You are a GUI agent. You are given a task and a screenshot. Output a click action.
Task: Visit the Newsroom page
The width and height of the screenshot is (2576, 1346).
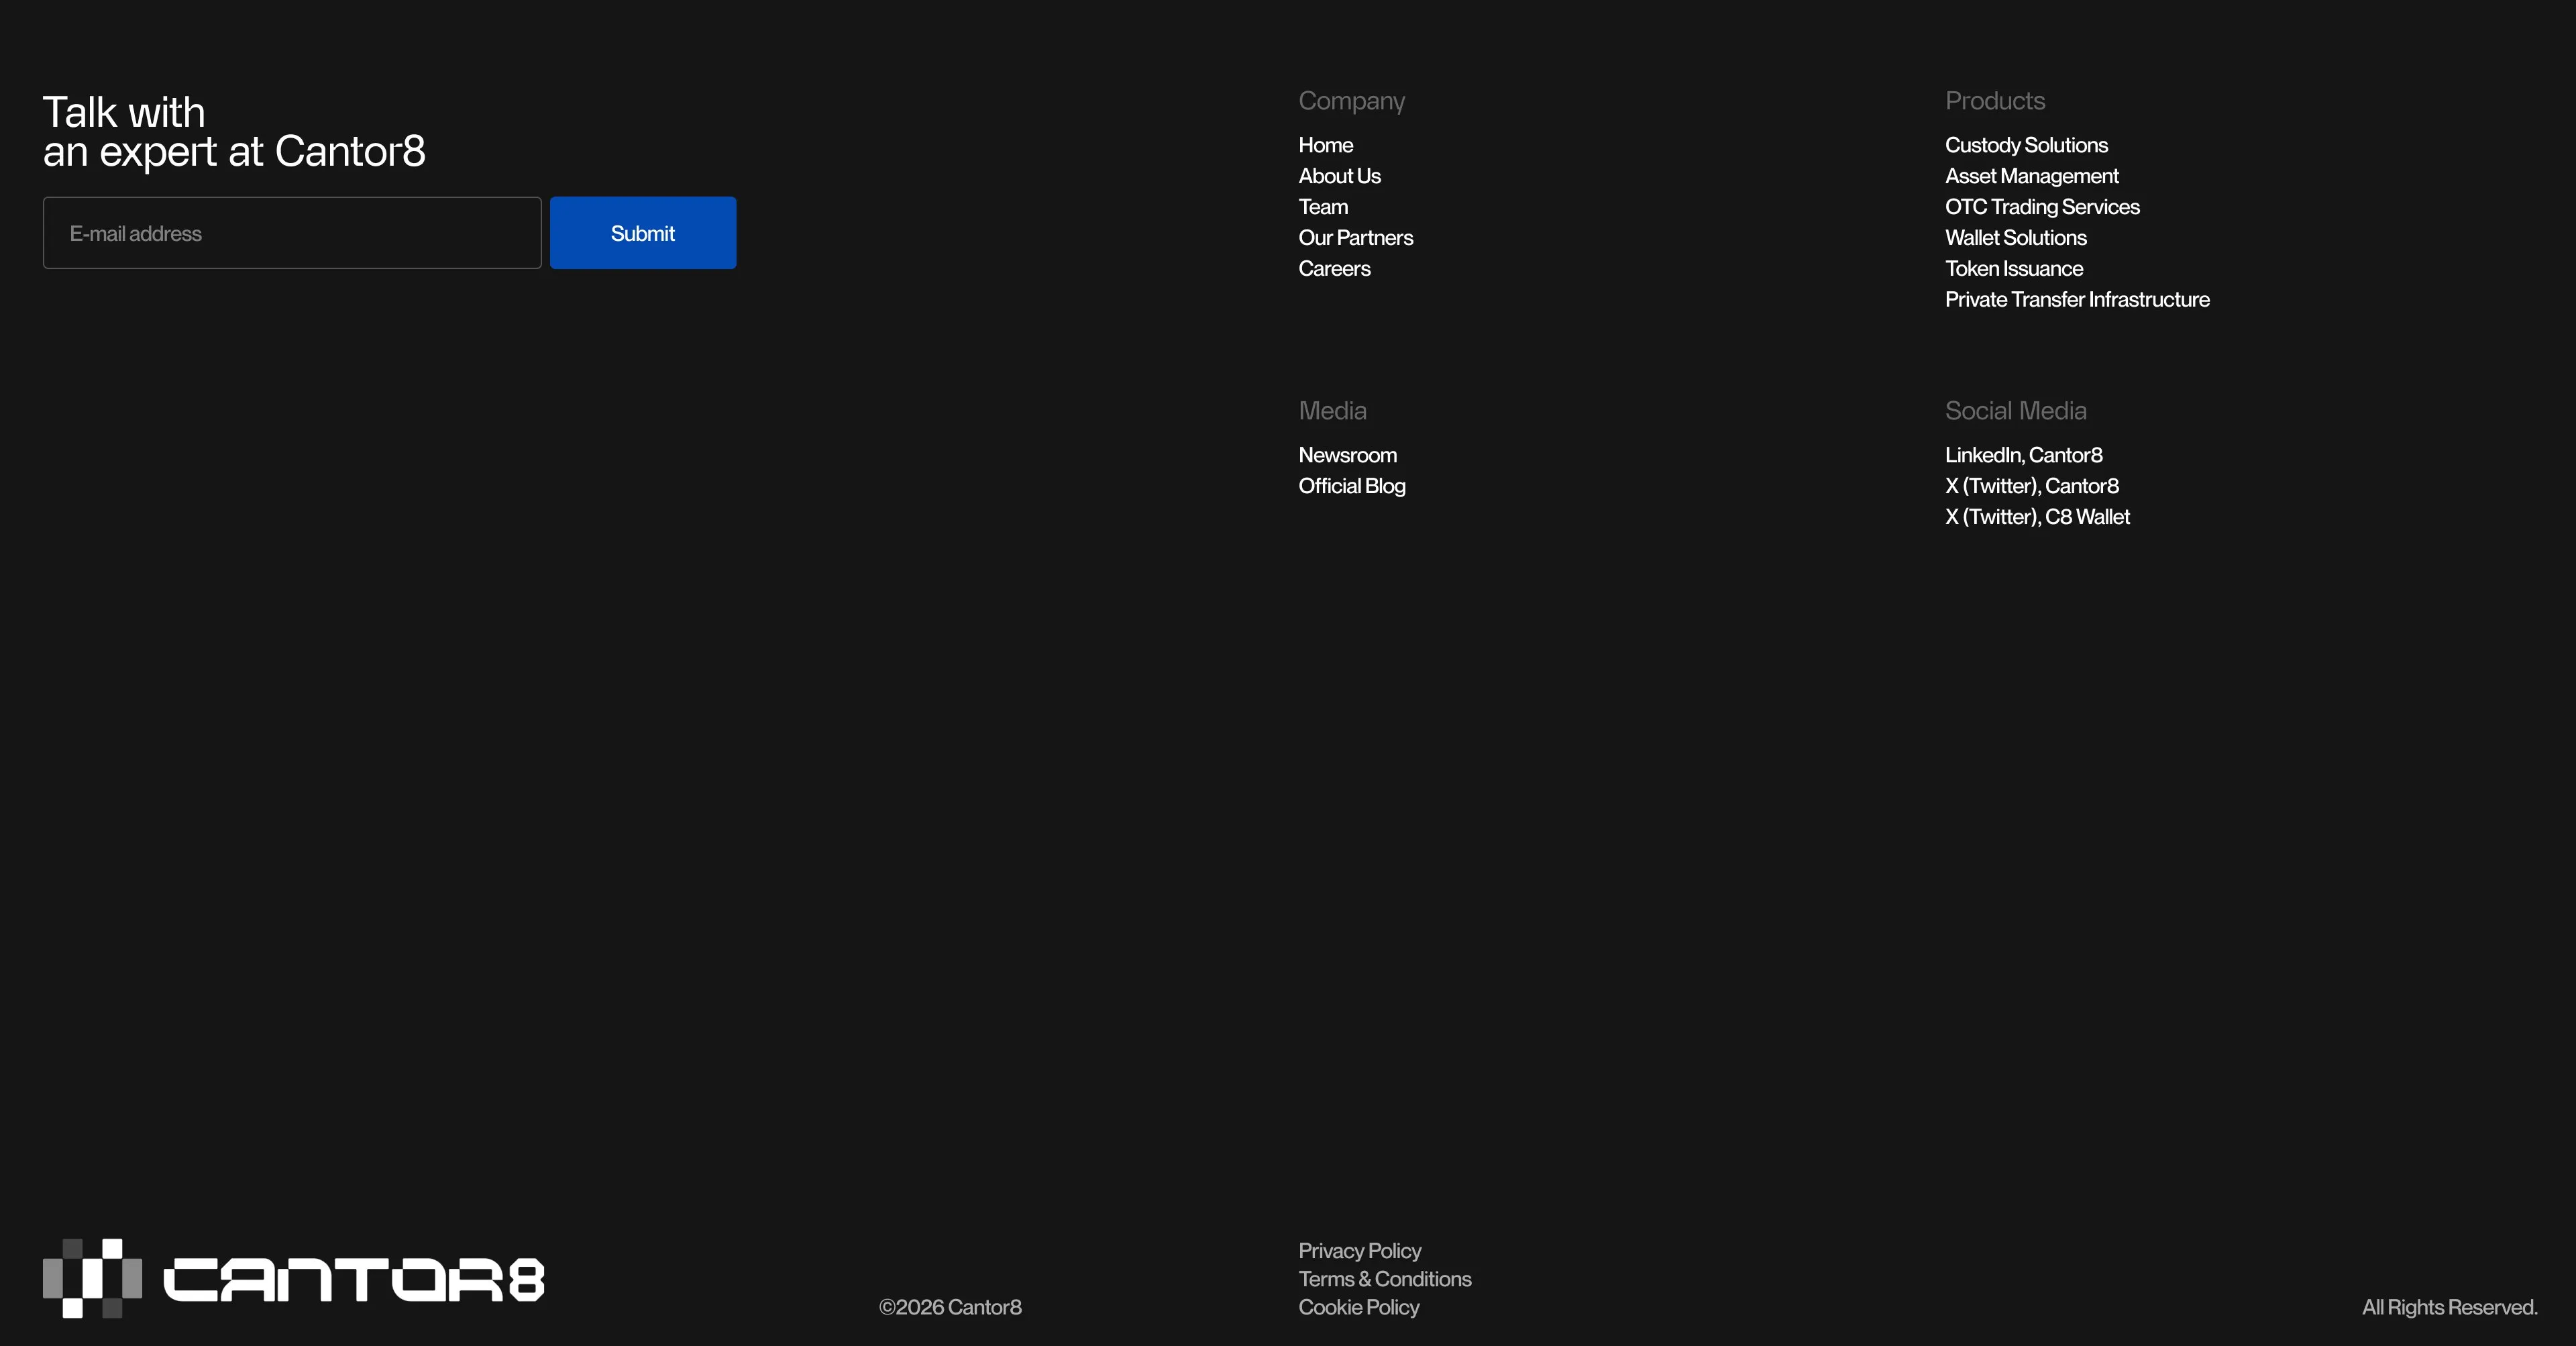[x=1347, y=455]
